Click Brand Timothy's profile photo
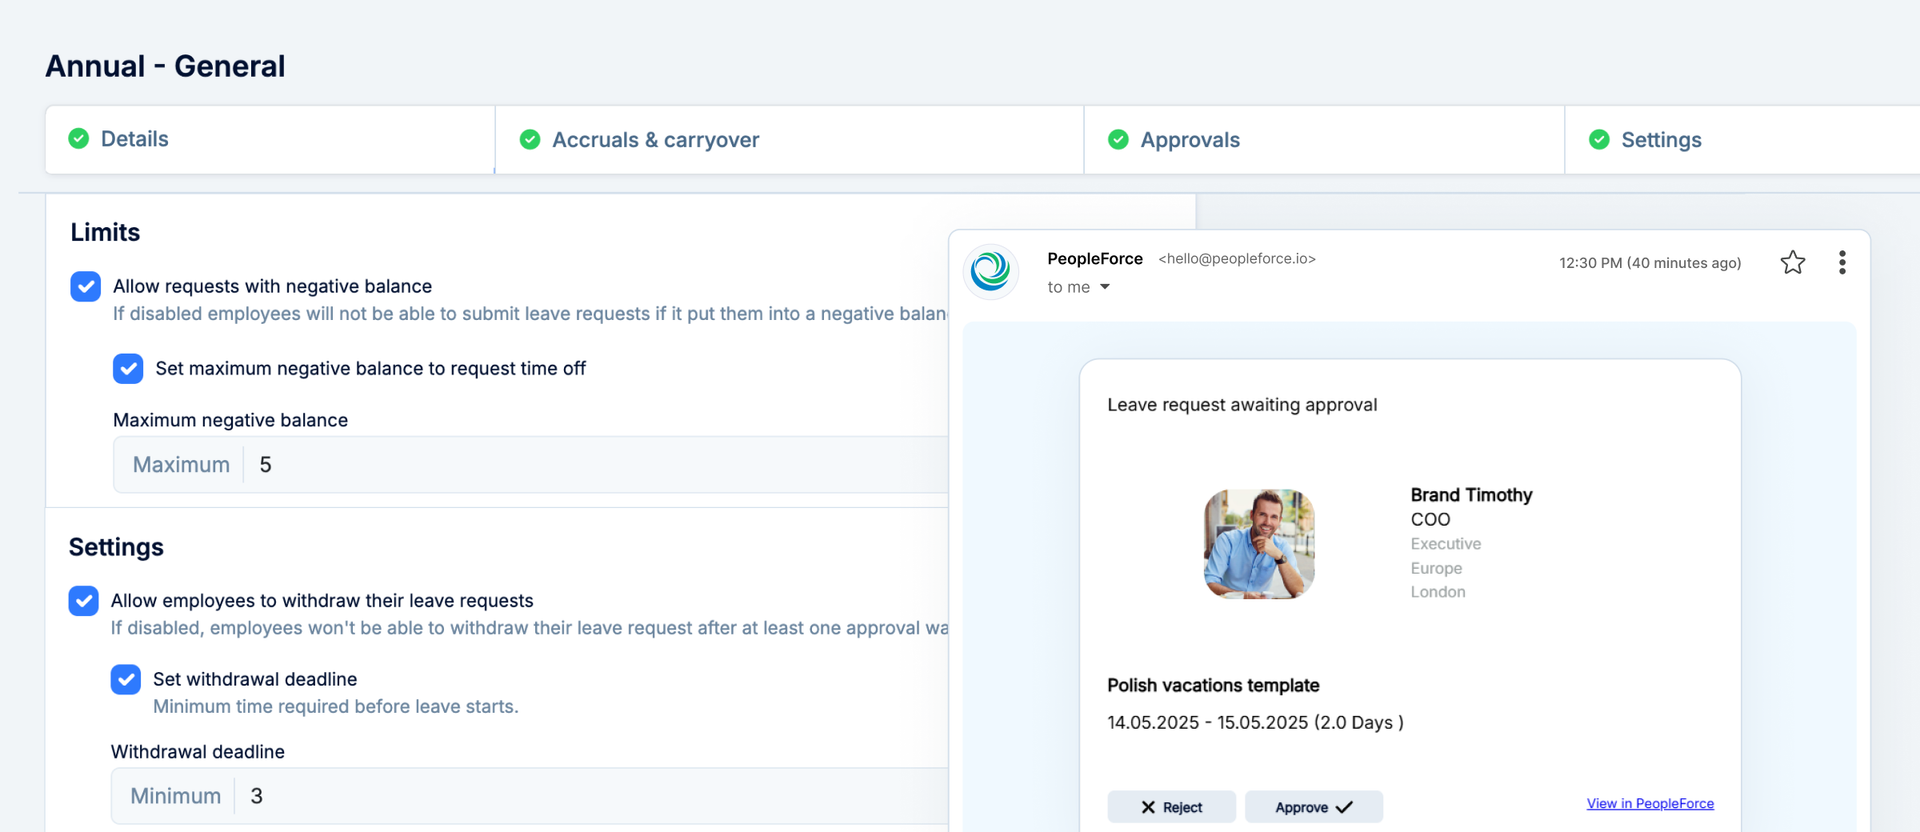The width and height of the screenshot is (1920, 832). pyautogui.click(x=1259, y=544)
